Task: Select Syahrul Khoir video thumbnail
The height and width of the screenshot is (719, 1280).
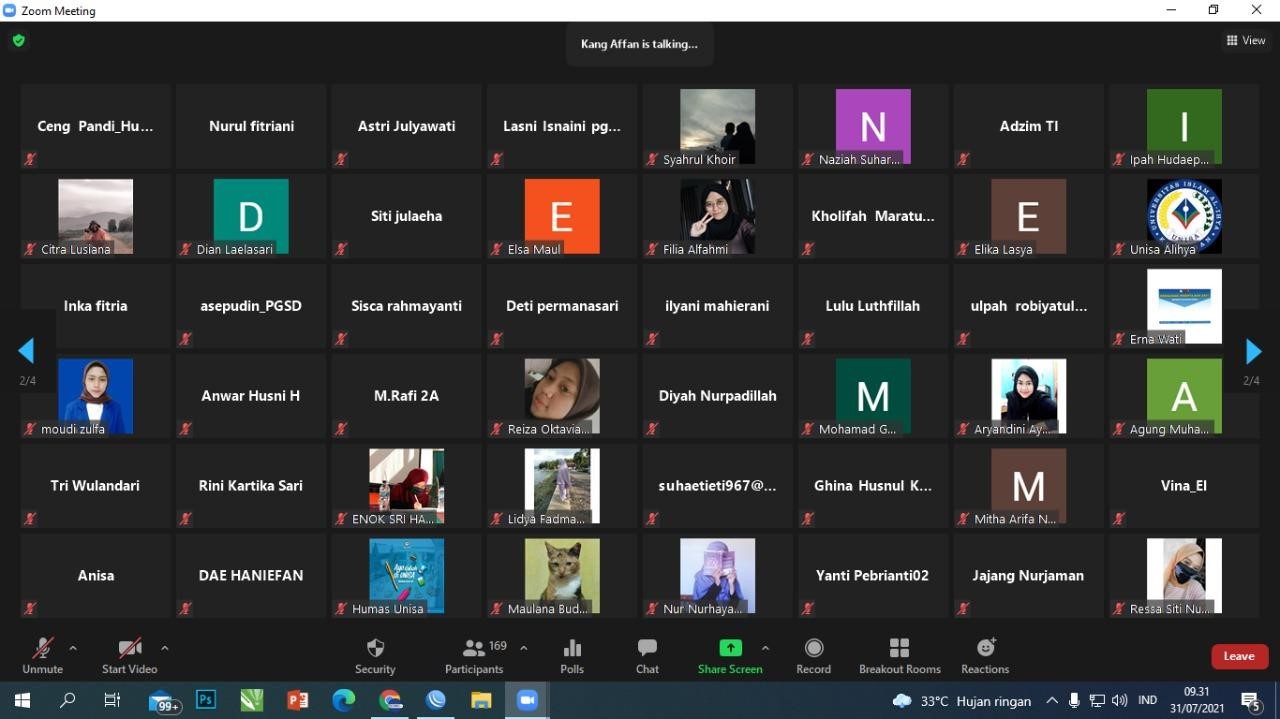Action: (717, 126)
